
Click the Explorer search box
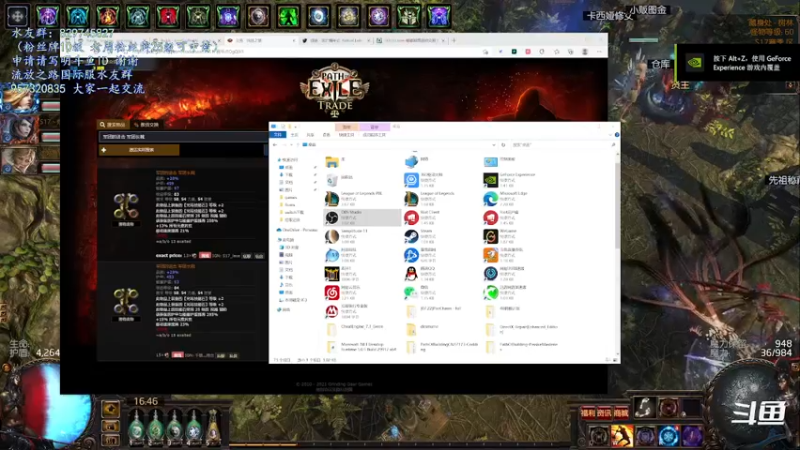point(563,145)
